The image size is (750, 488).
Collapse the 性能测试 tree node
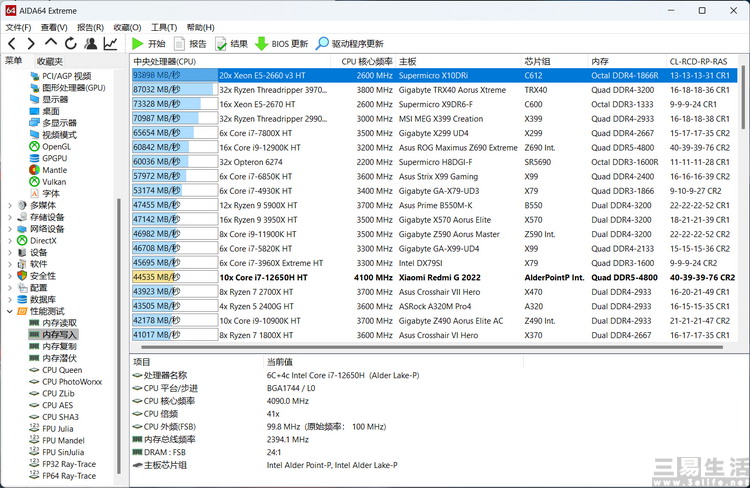[10, 311]
